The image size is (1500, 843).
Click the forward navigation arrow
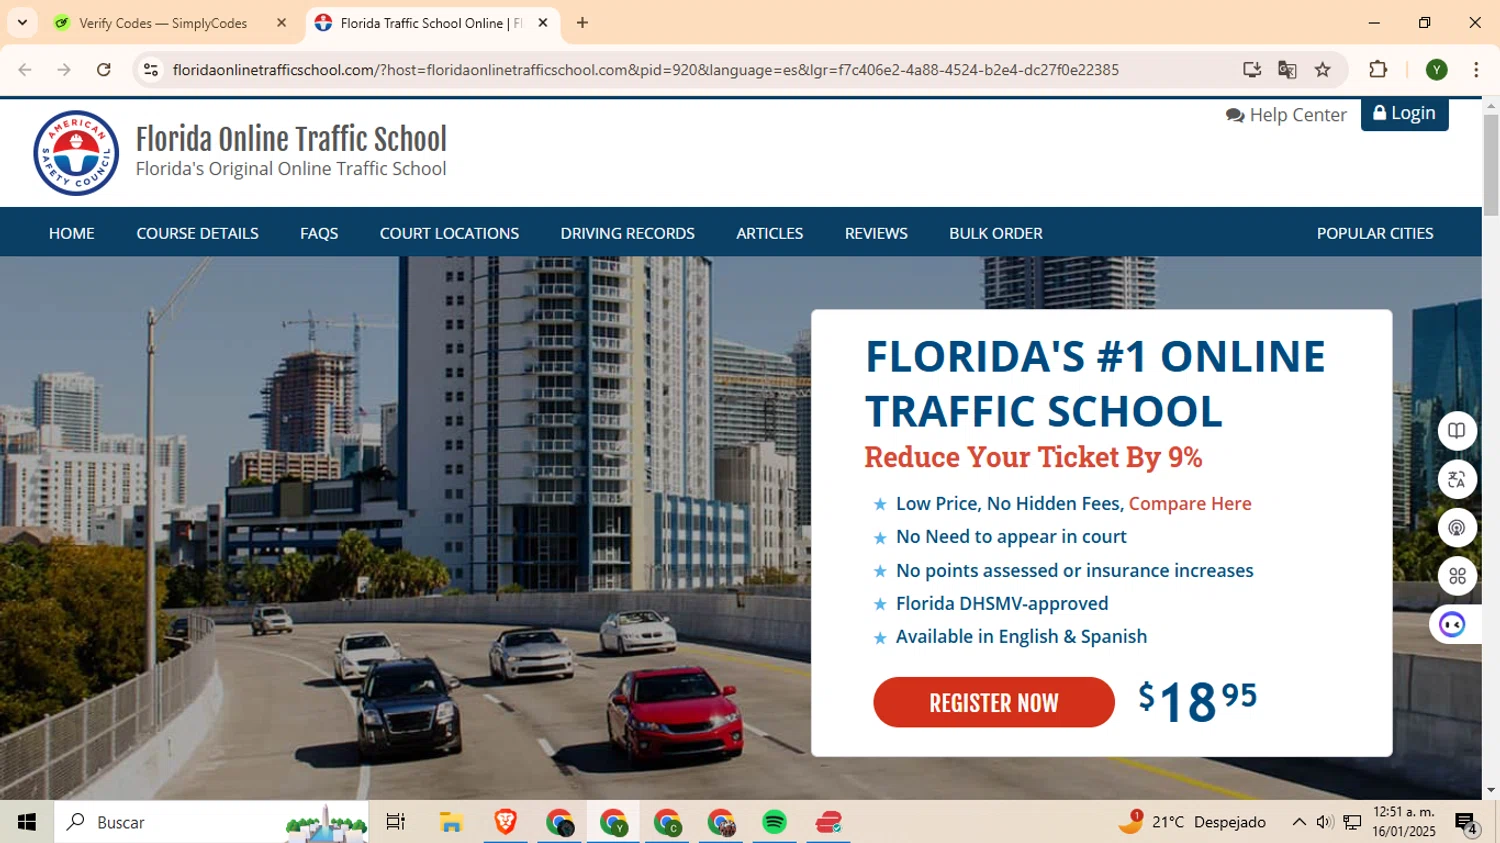64,70
